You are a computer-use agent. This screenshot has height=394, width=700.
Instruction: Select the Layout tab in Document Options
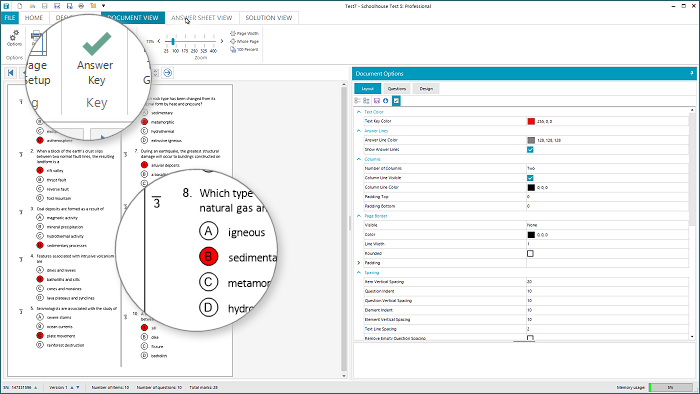tap(367, 88)
